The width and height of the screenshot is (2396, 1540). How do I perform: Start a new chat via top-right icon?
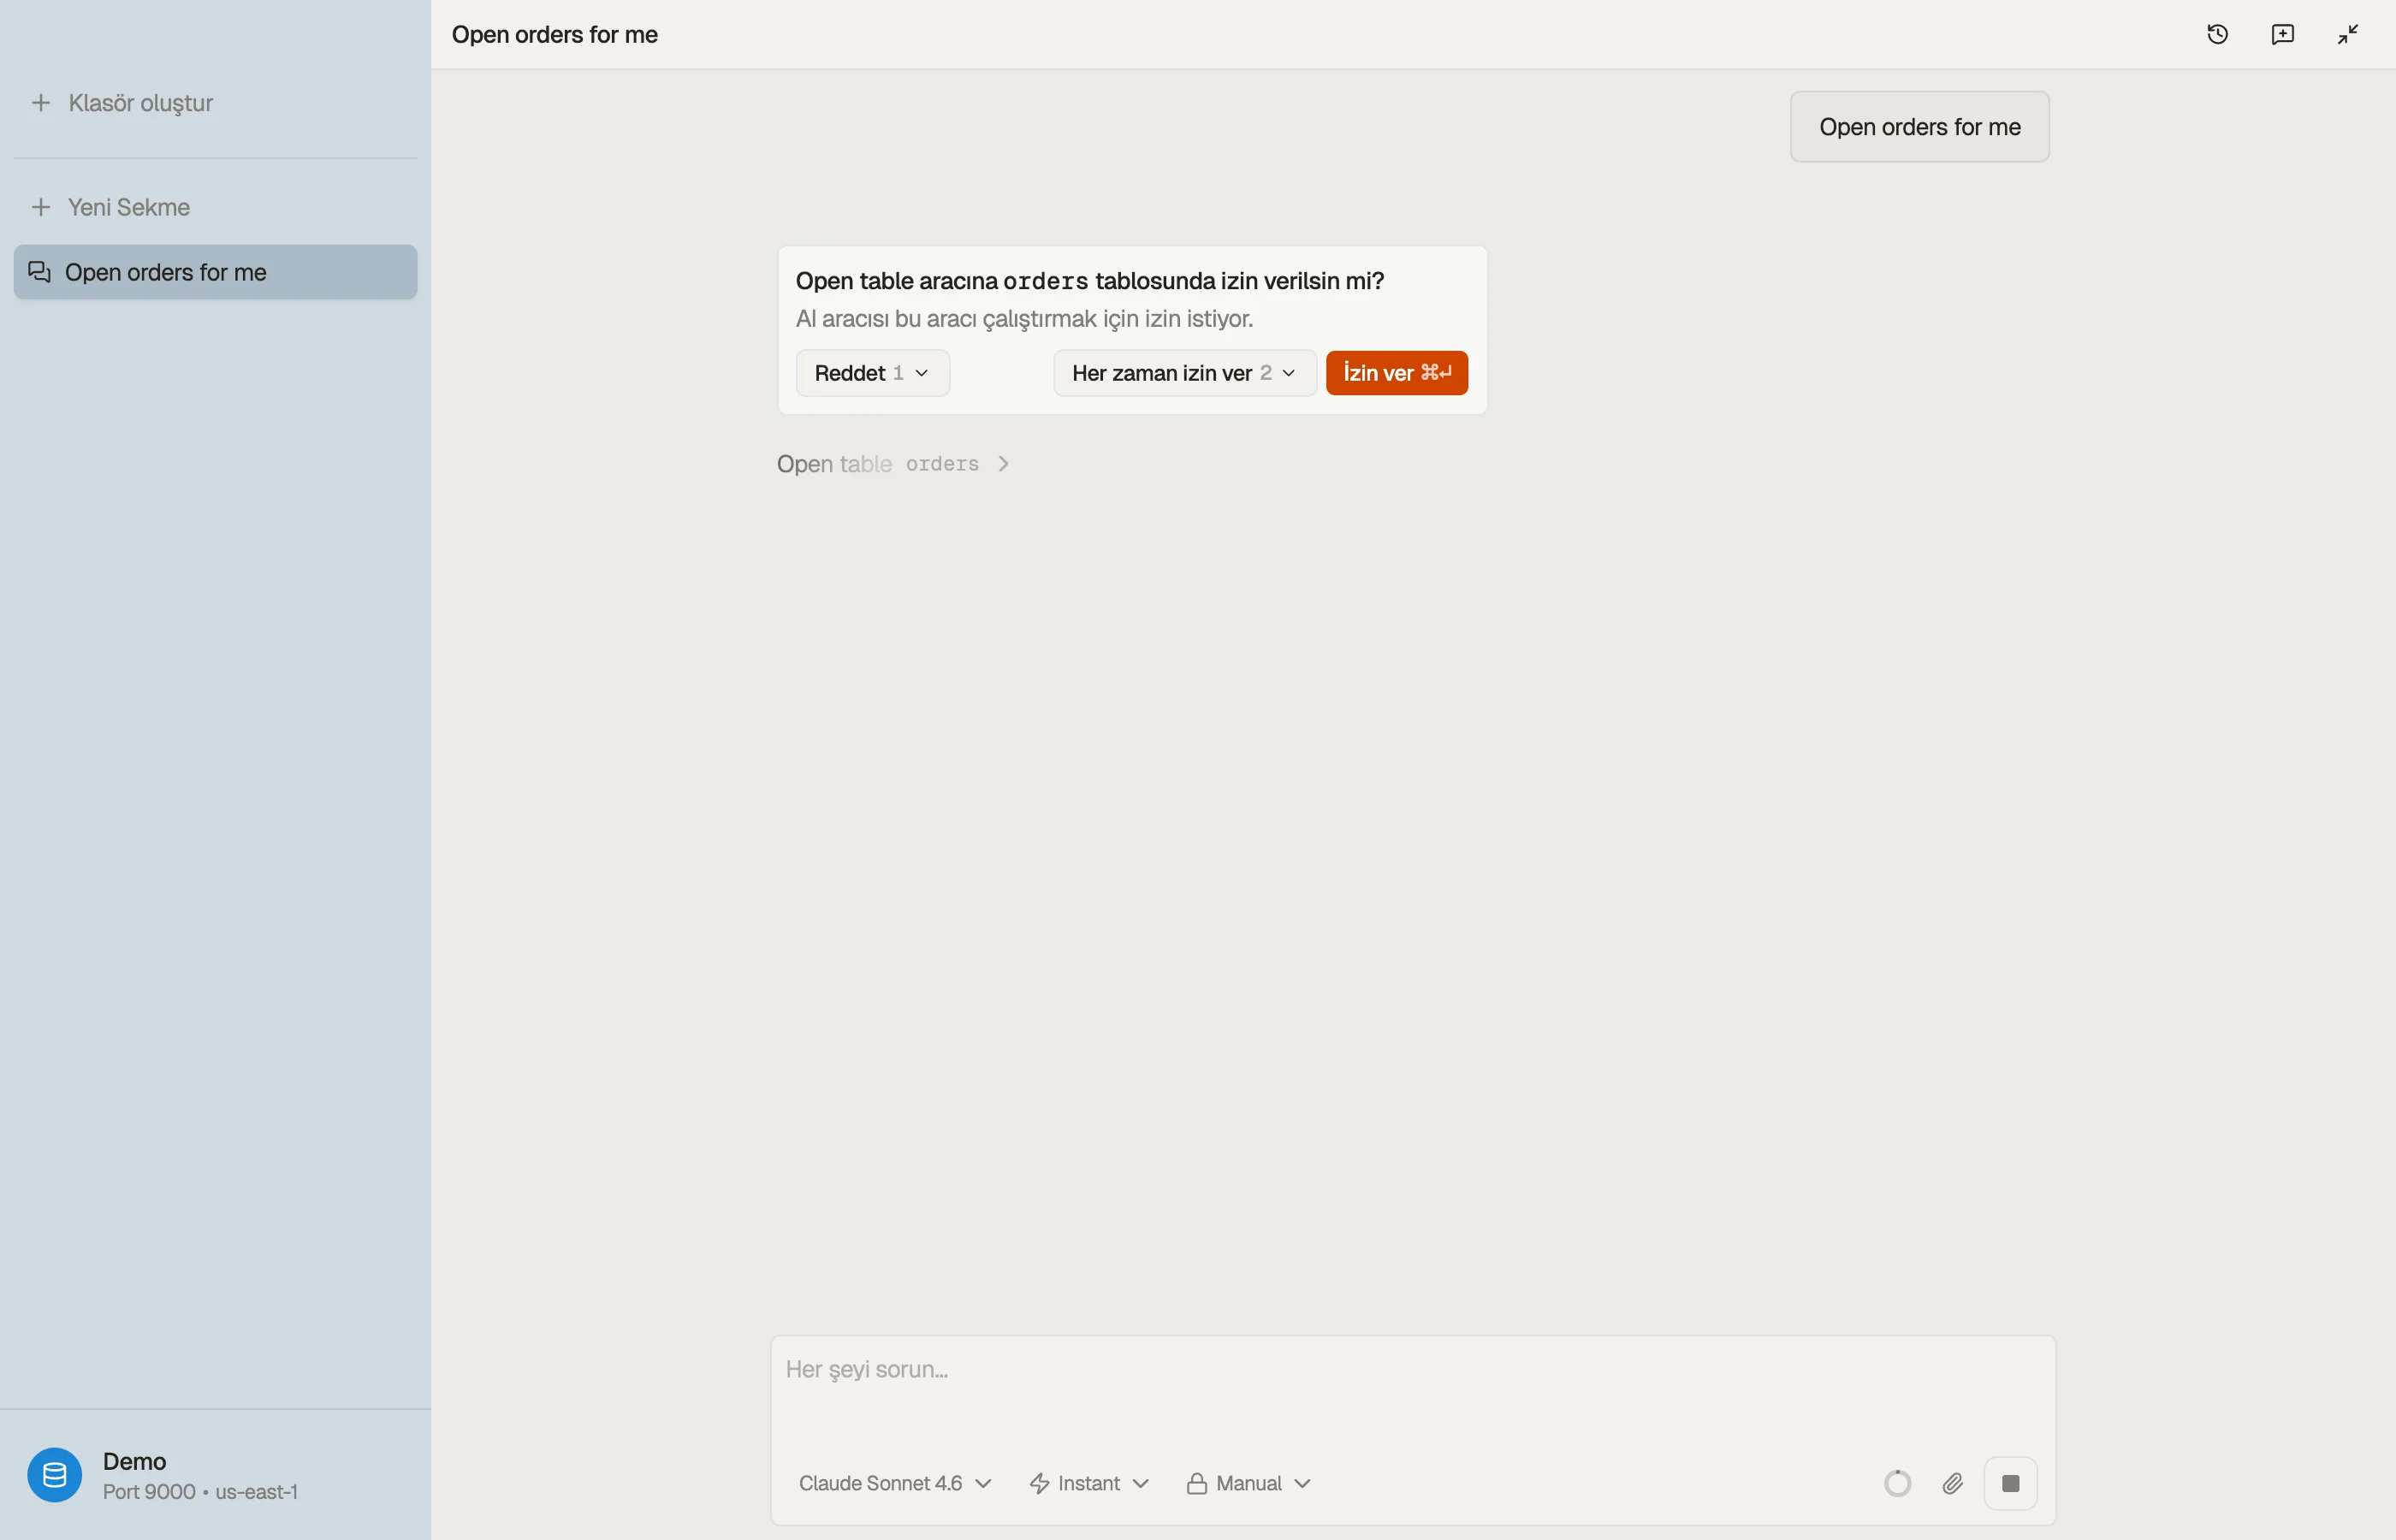tap(2282, 34)
